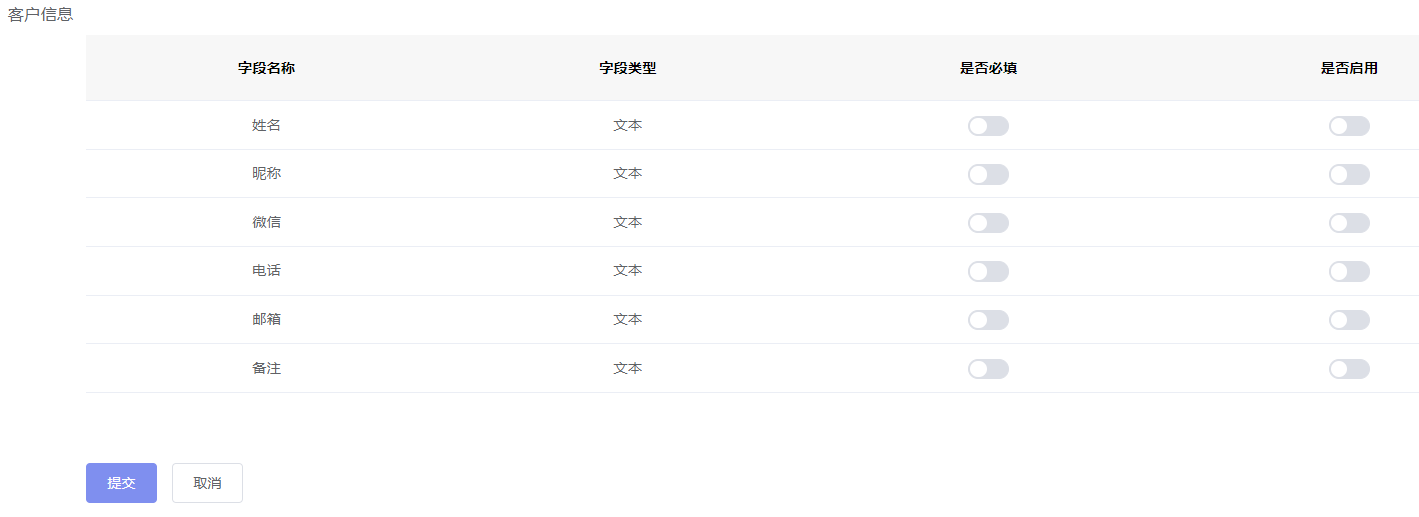The height and width of the screenshot is (517, 1419).
Task: Click the 是否必填 column header
Action: (989, 68)
